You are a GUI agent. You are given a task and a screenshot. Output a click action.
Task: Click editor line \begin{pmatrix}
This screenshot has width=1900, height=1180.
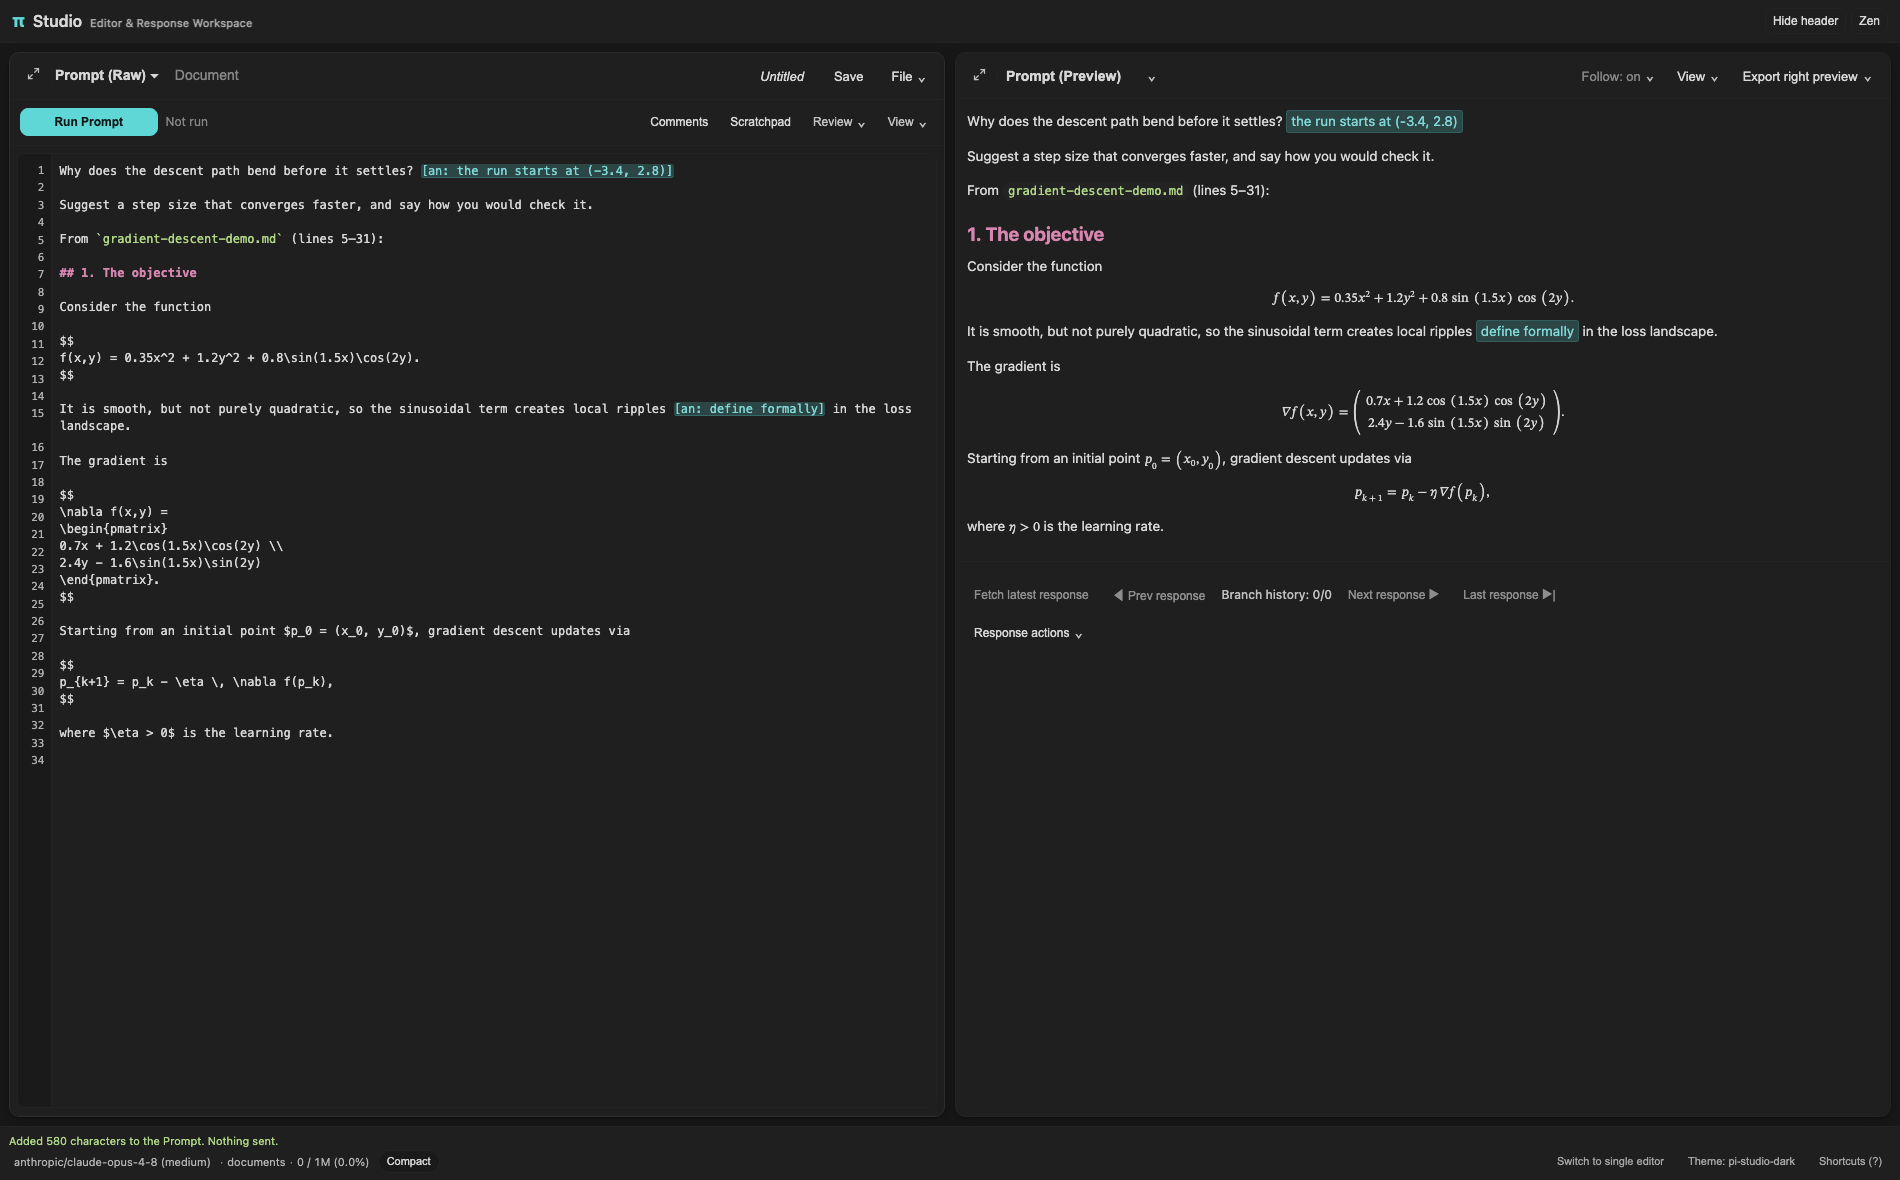pos(113,529)
